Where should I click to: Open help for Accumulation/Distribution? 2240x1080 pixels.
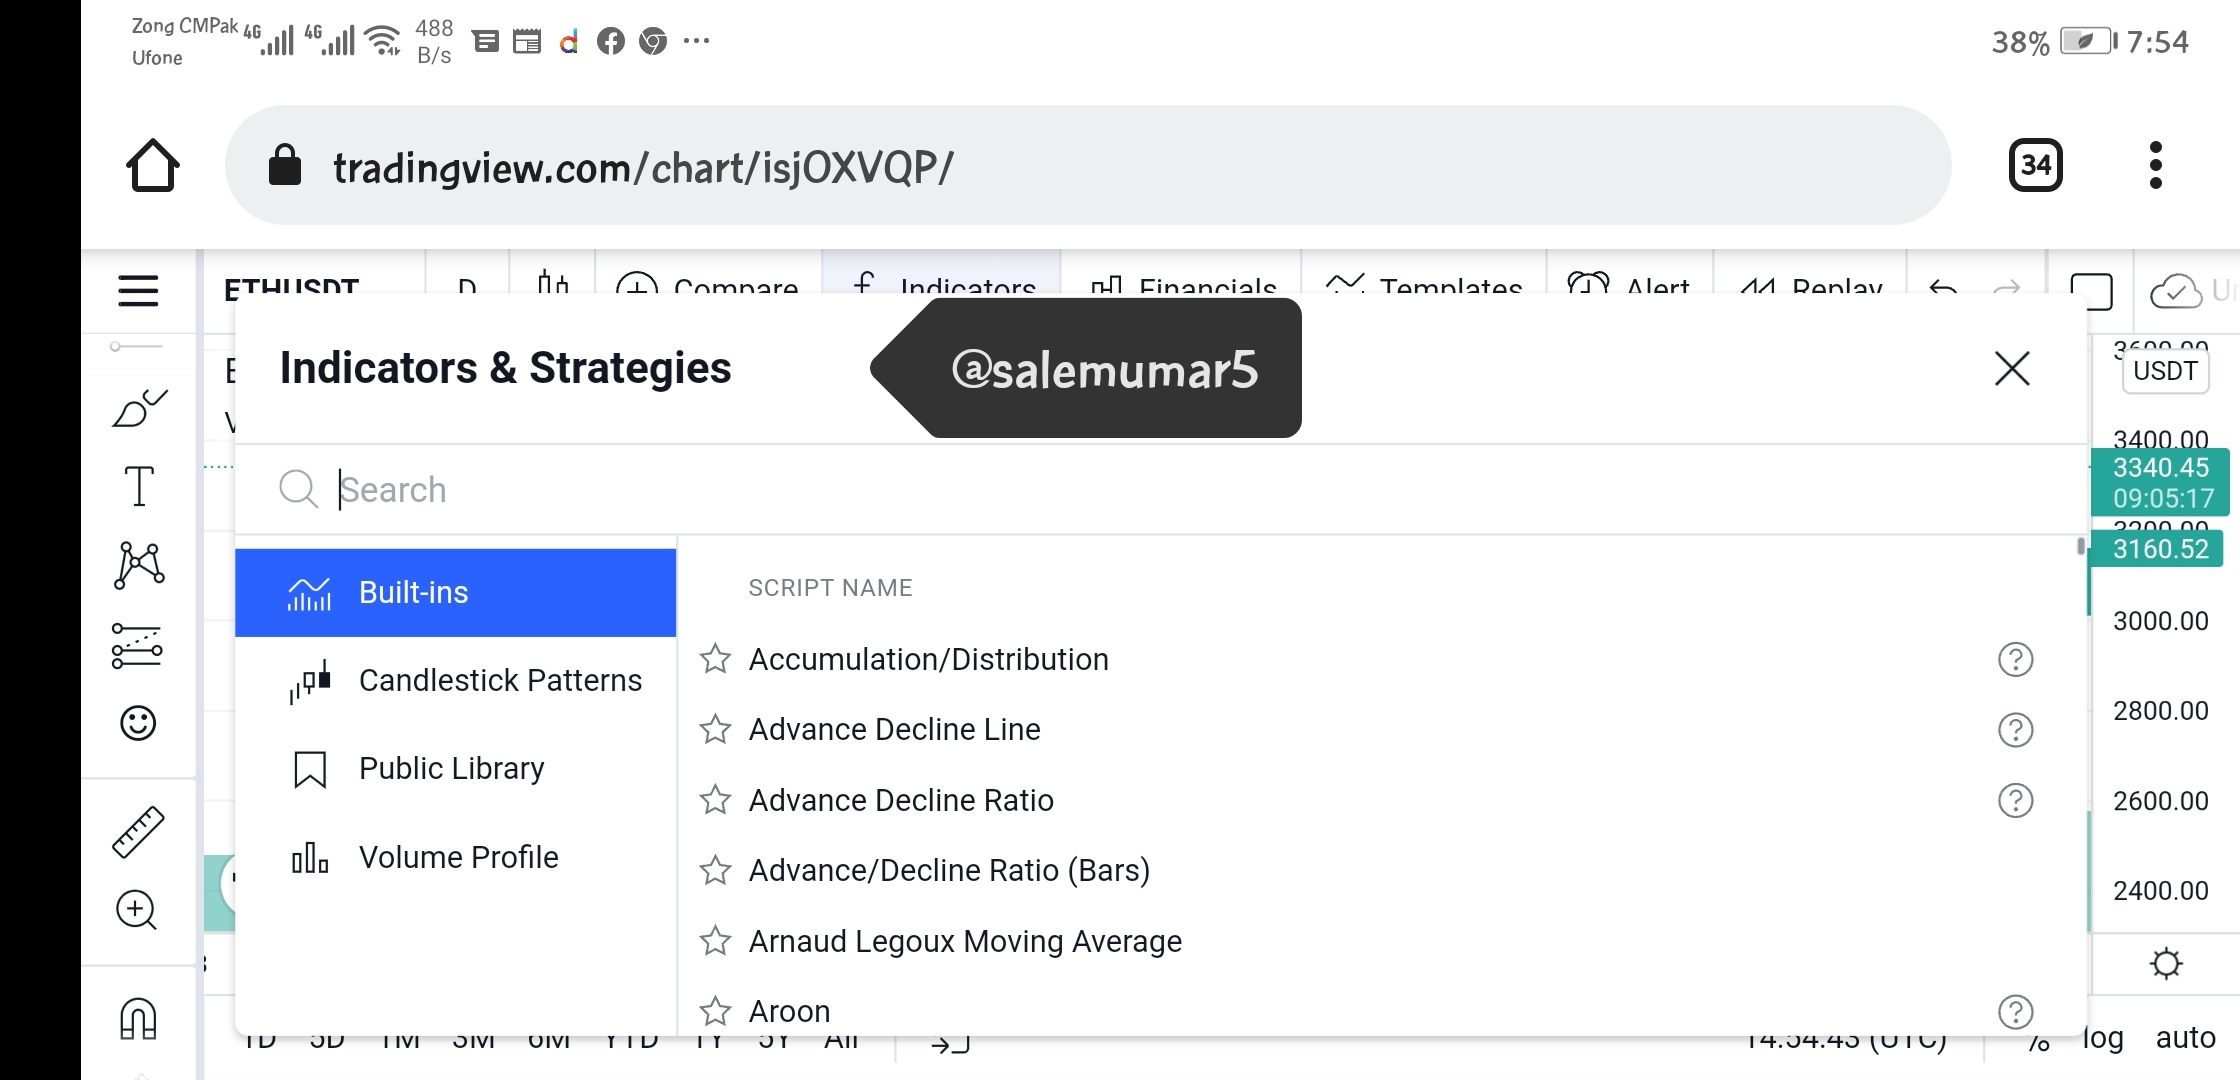[2015, 660]
